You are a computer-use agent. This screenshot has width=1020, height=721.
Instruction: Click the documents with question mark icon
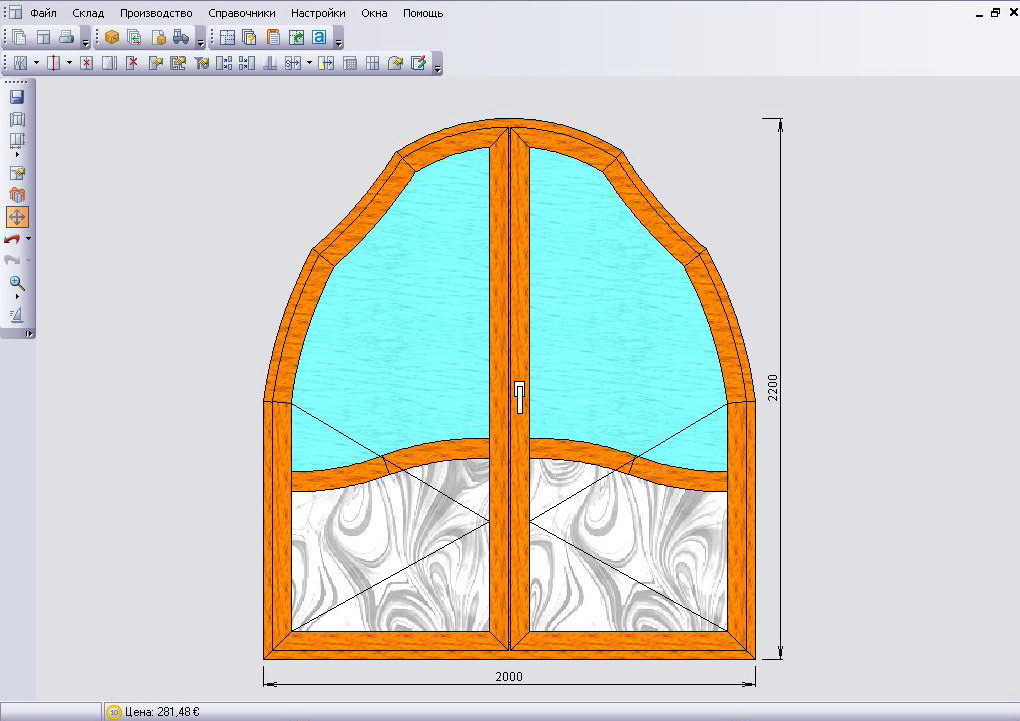tap(250, 37)
